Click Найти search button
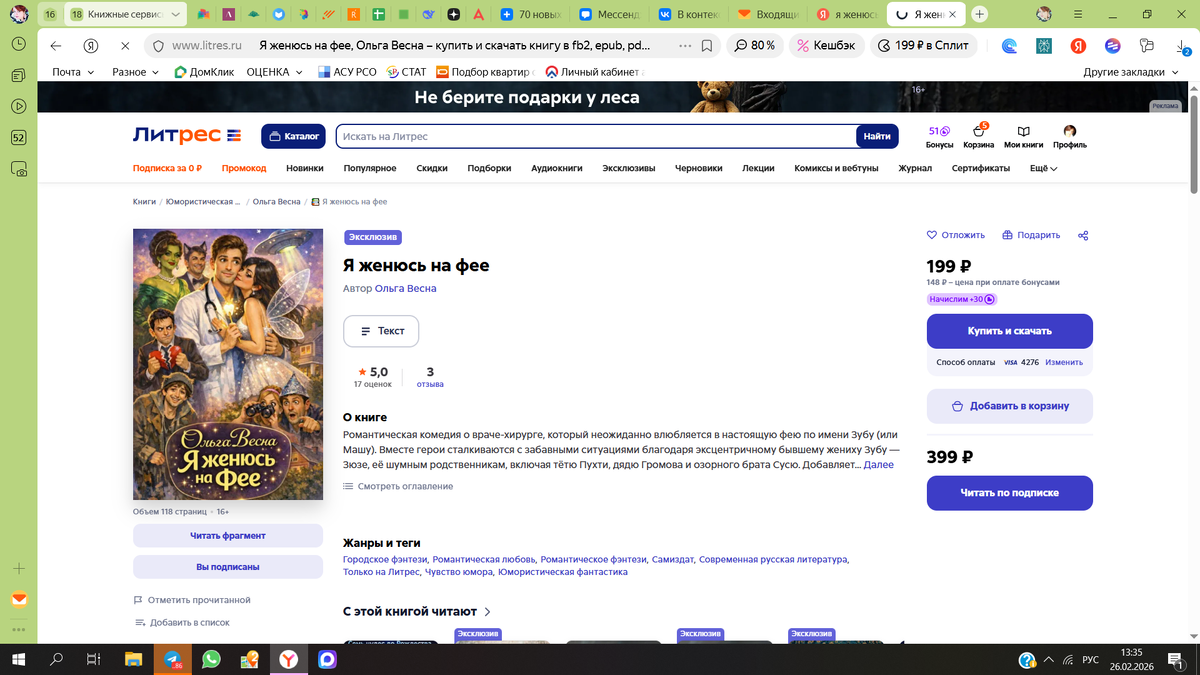This screenshot has height=675, width=1200. click(x=877, y=136)
